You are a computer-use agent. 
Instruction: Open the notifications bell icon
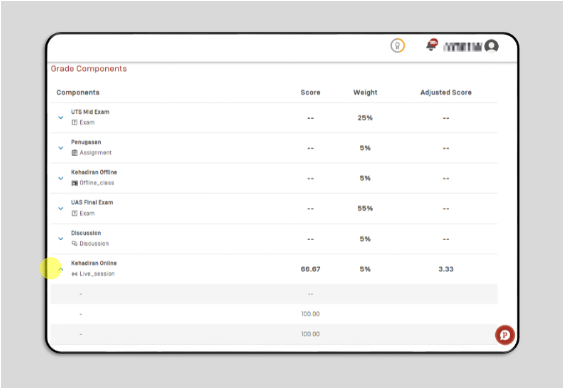pos(432,45)
